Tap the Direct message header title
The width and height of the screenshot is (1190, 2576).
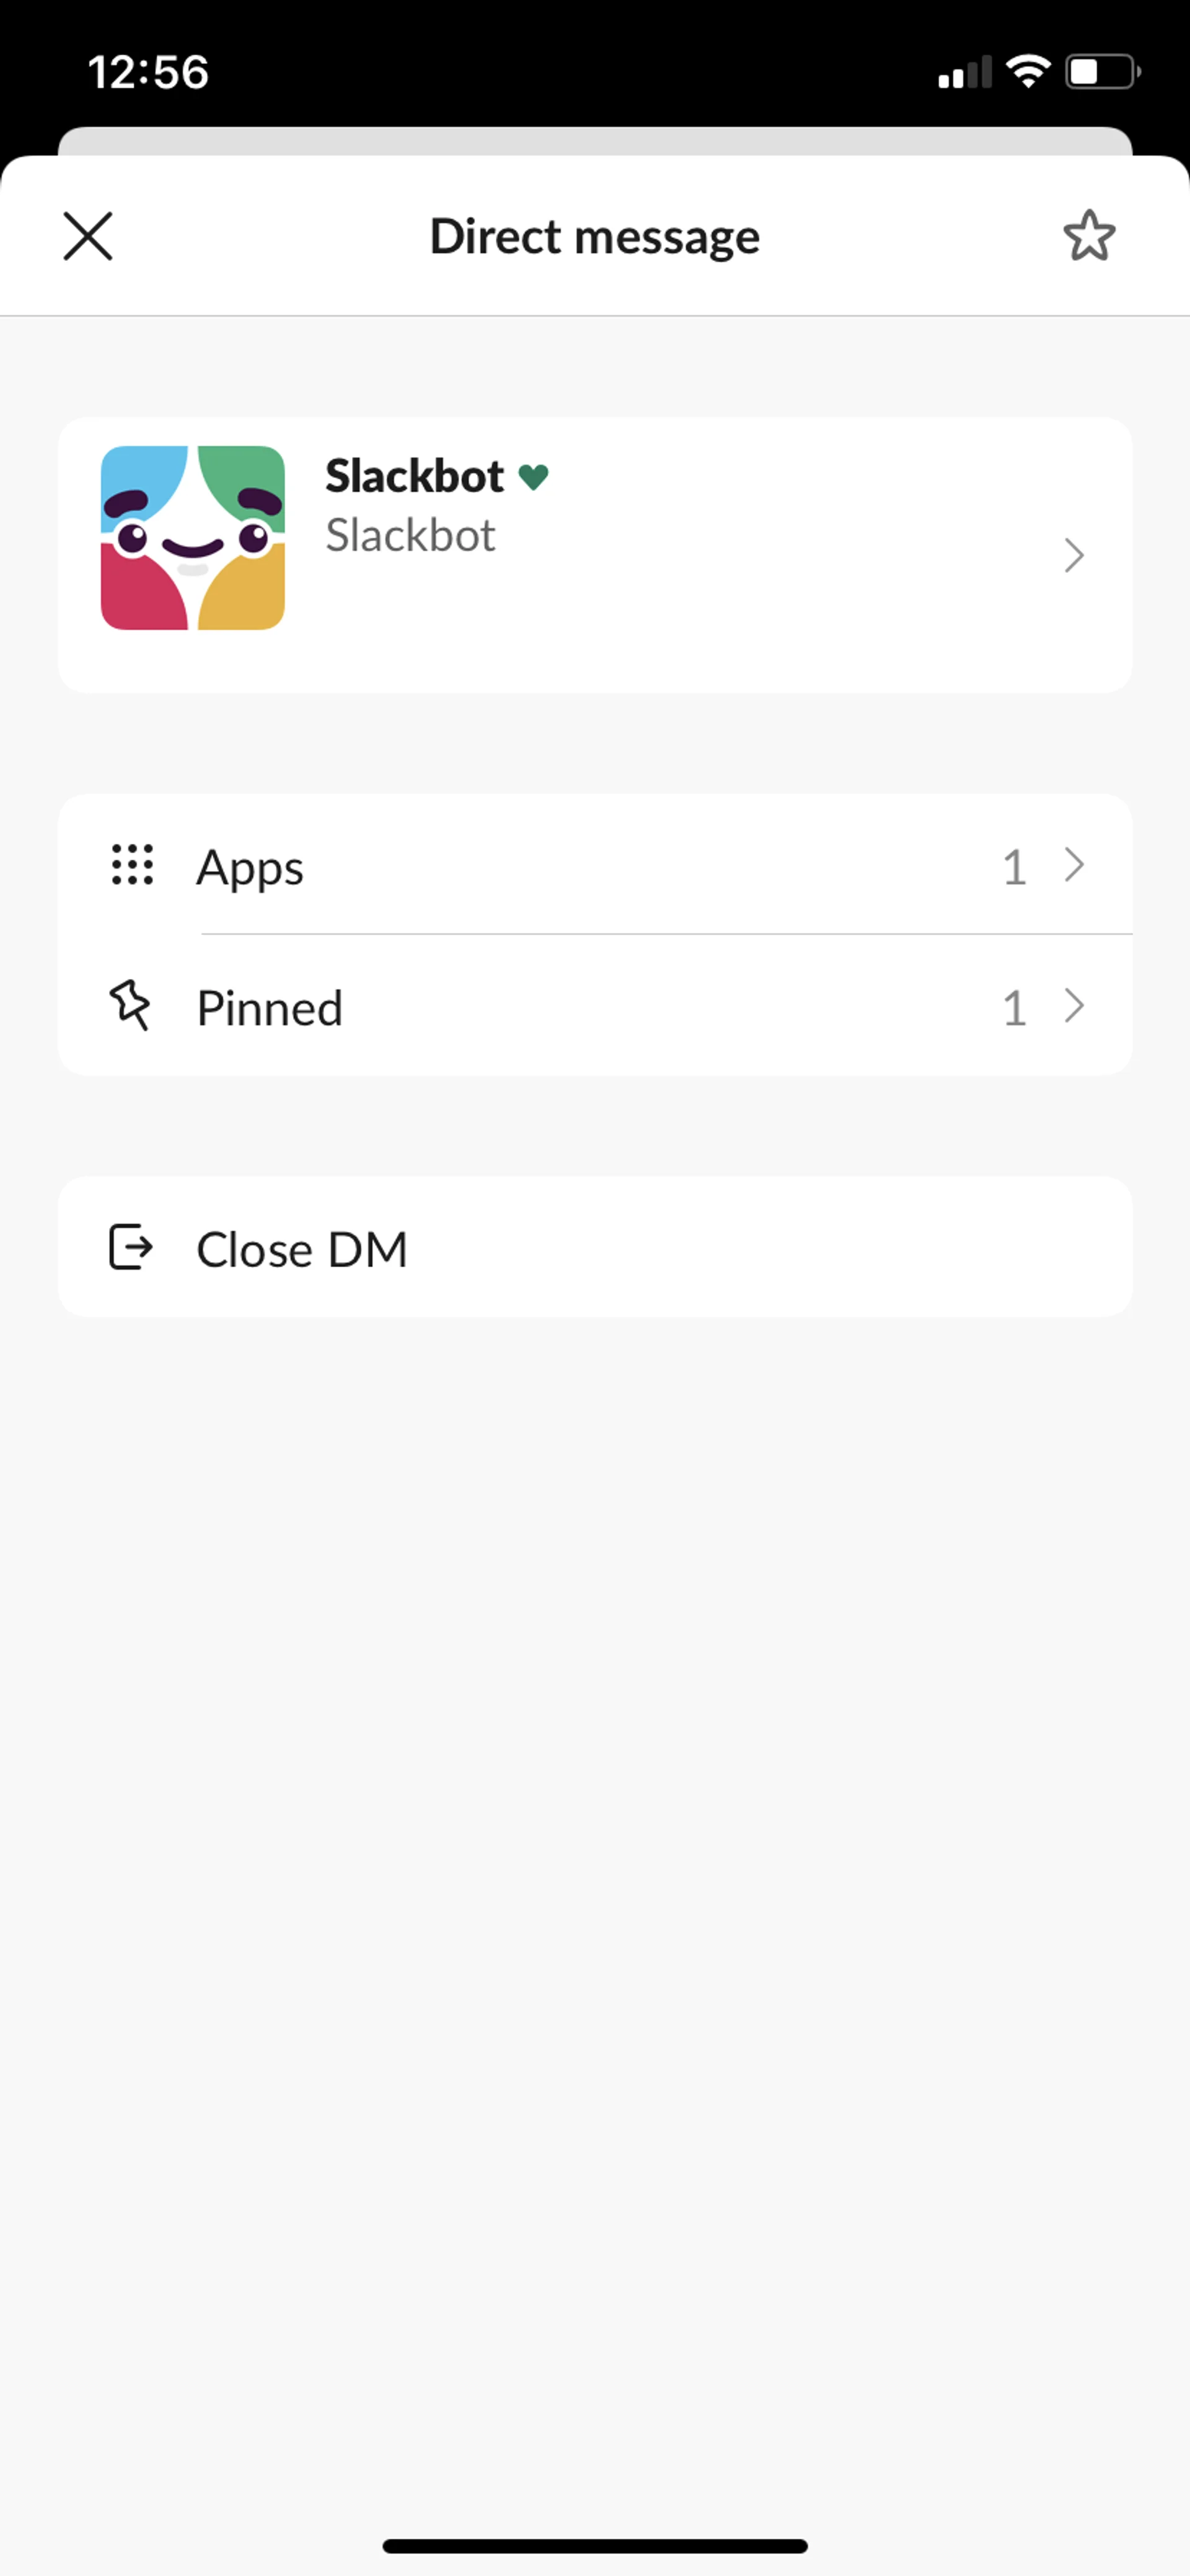pyautogui.click(x=594, y=237)
